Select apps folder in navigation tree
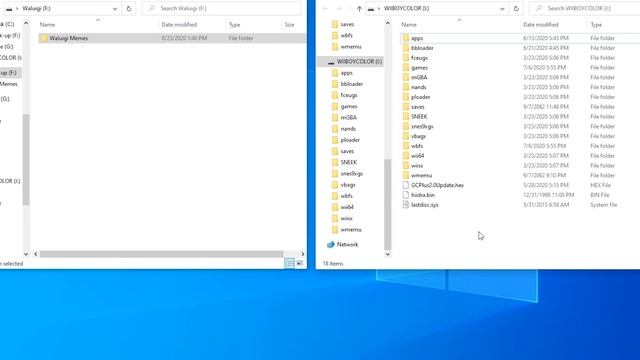The height and width of the screenshot is (360, 640). 347,73
